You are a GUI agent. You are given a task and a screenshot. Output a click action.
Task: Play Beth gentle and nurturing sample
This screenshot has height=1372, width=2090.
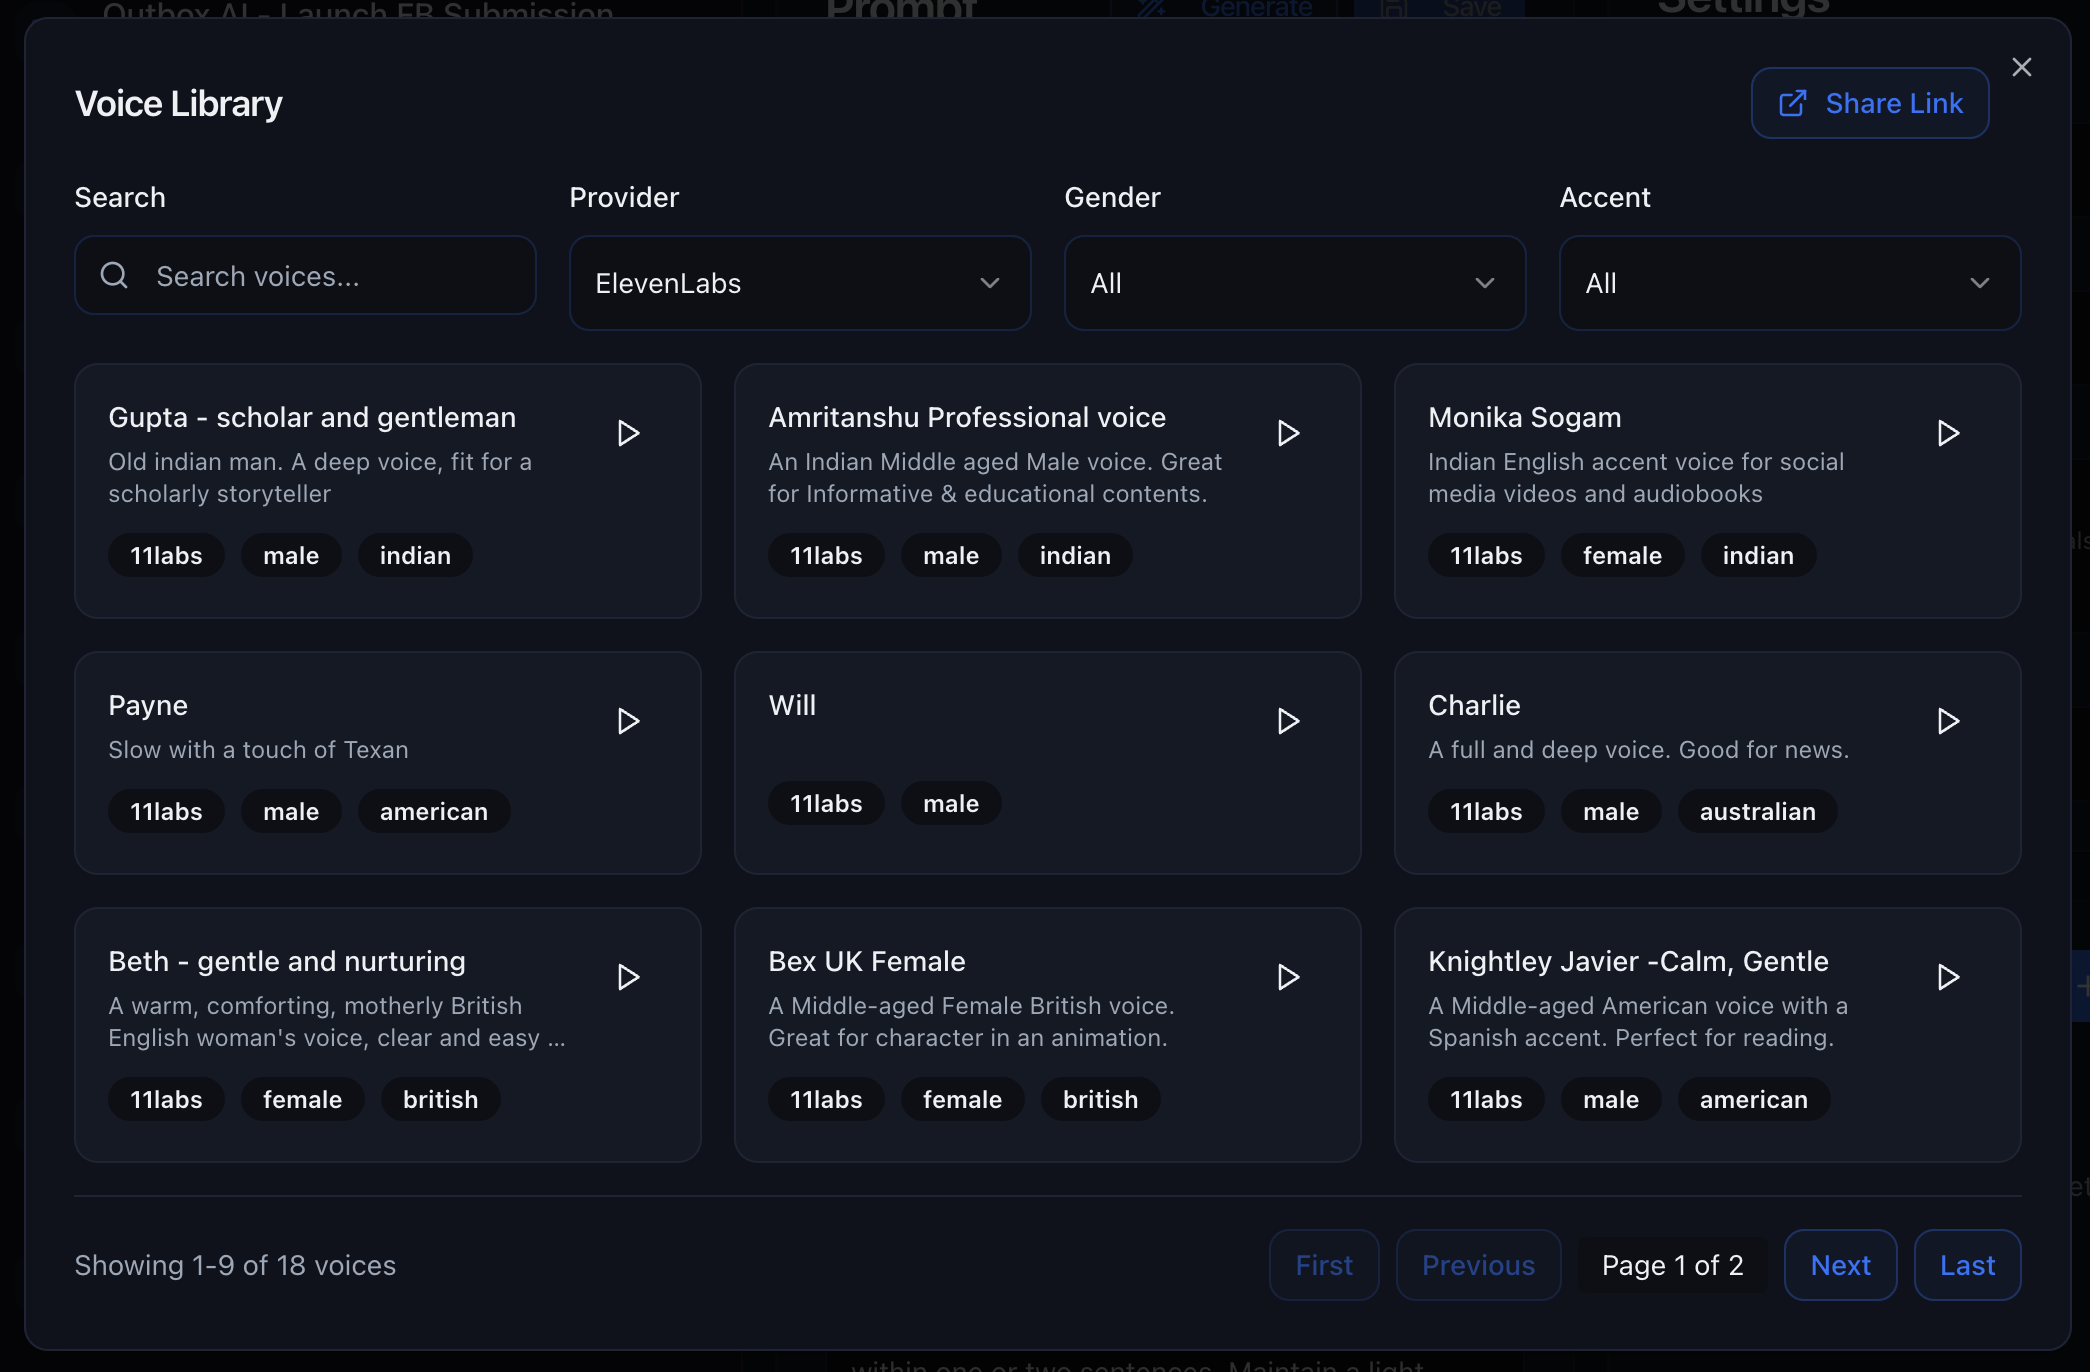tap(628, 977)
